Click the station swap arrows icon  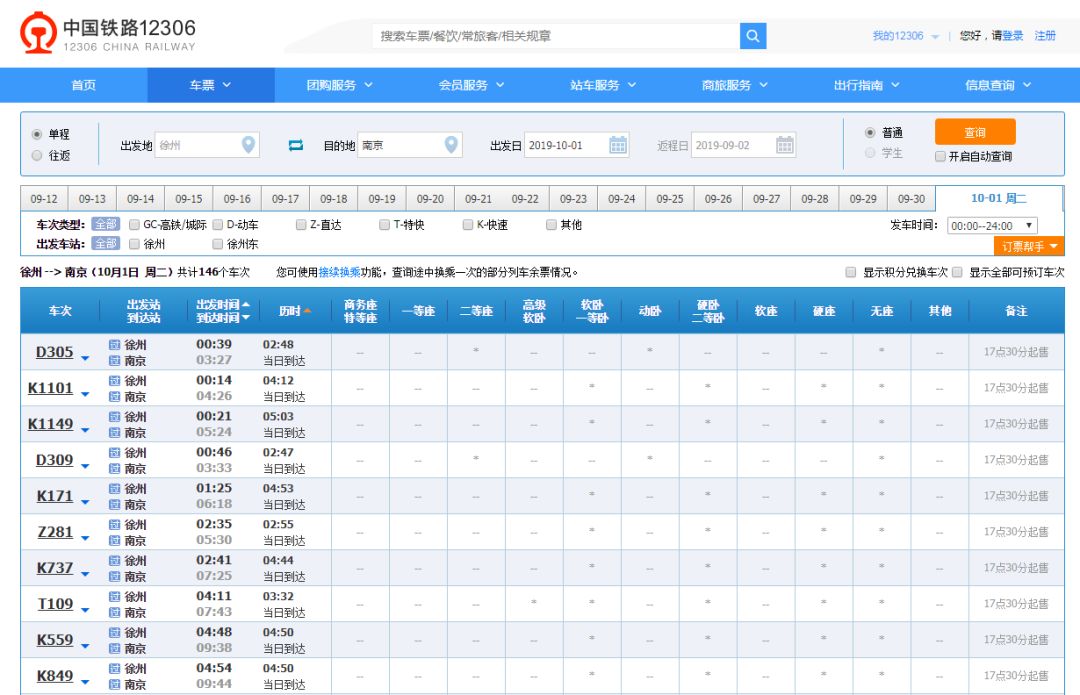[294, 145]
